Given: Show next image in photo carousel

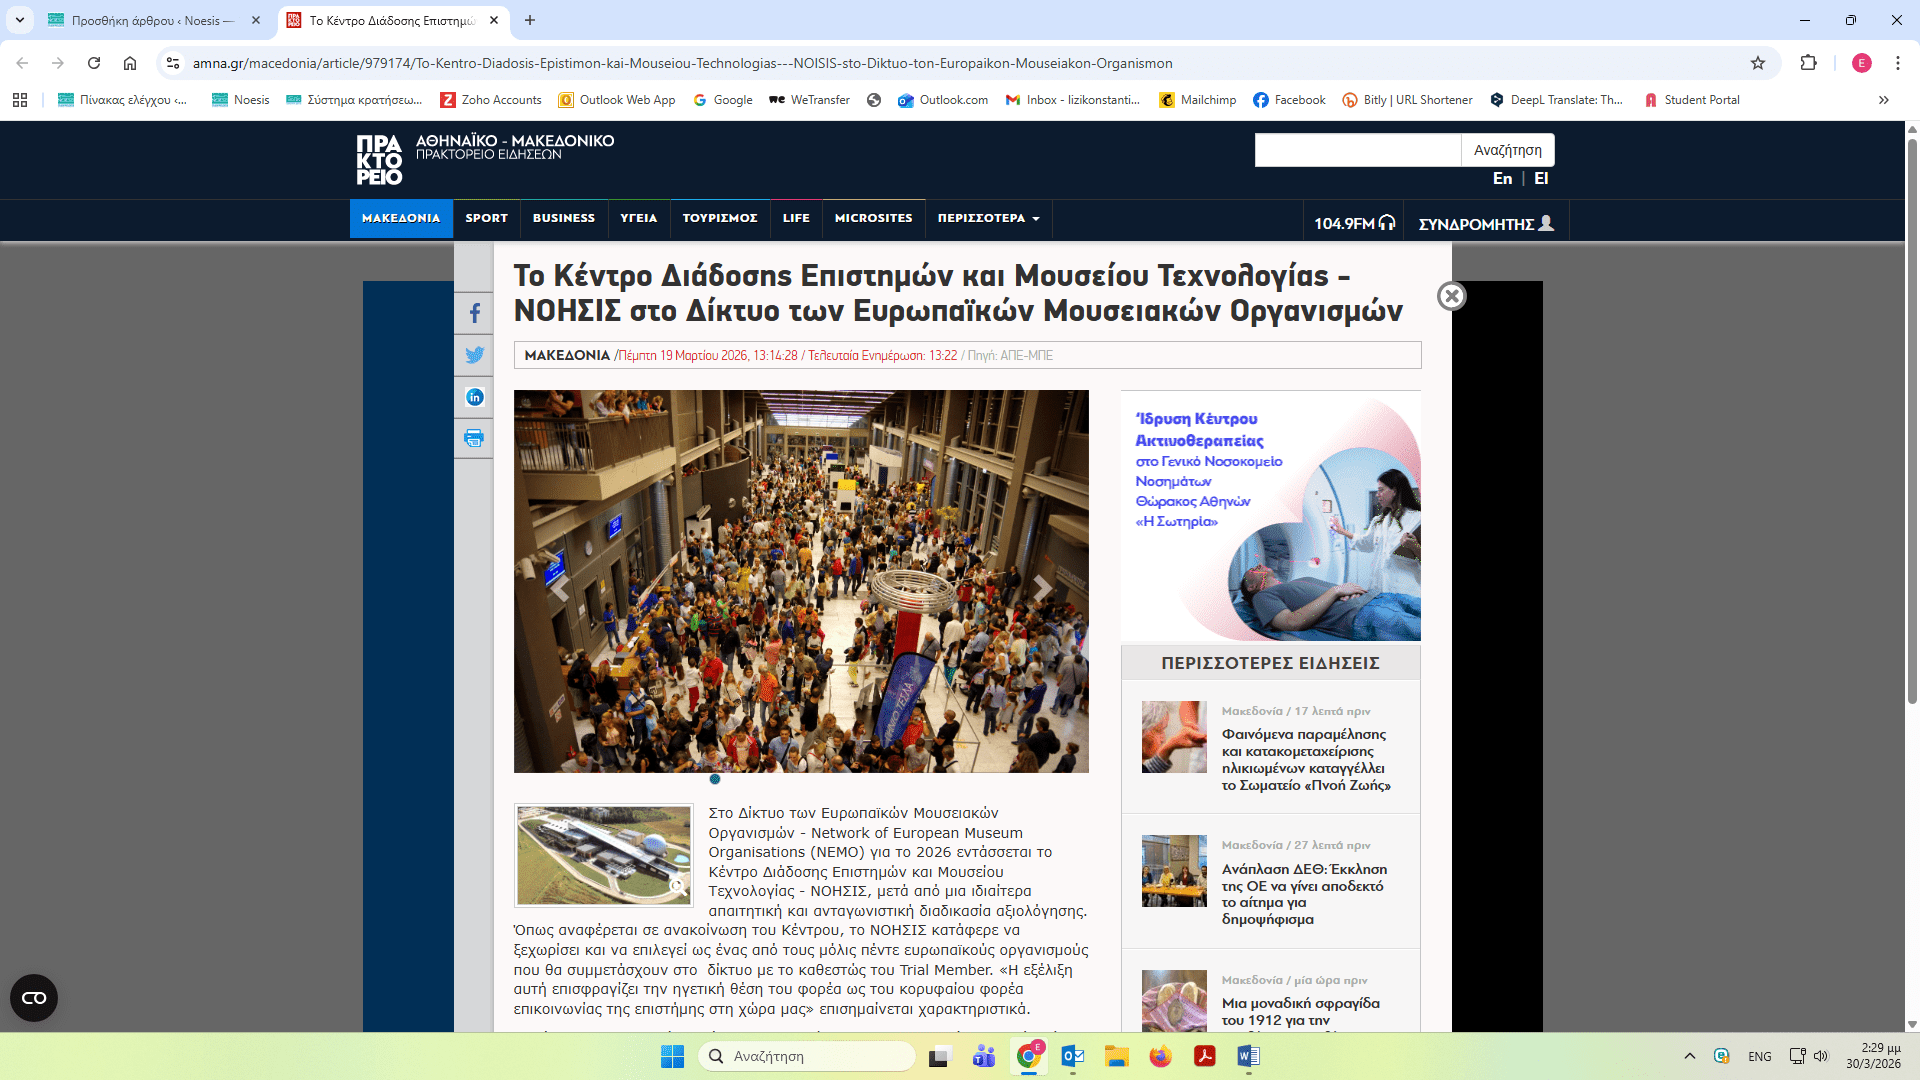Looking at the screenshot, I should tap(1042, 588).
